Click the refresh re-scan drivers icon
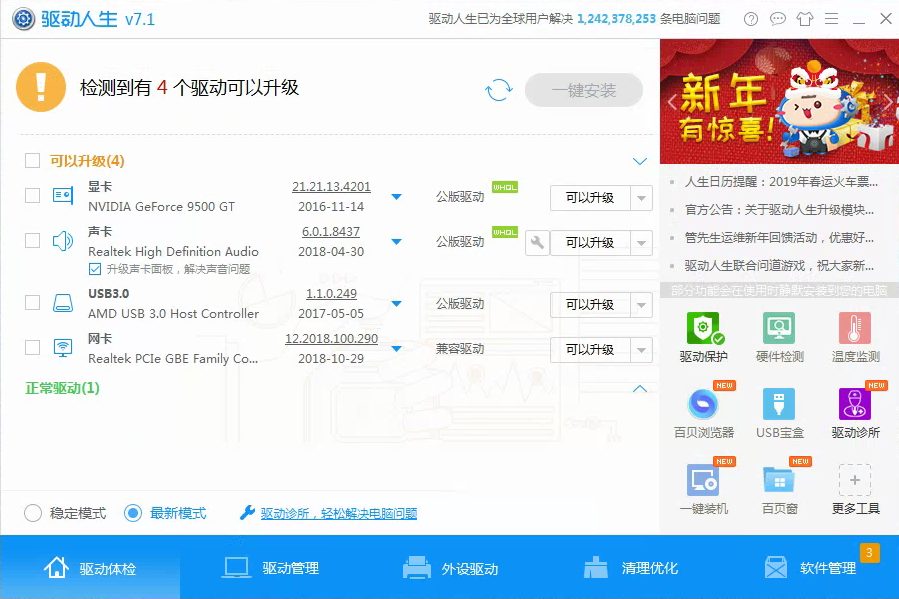Screen dimensions: 899x599 tap(498, 90)
